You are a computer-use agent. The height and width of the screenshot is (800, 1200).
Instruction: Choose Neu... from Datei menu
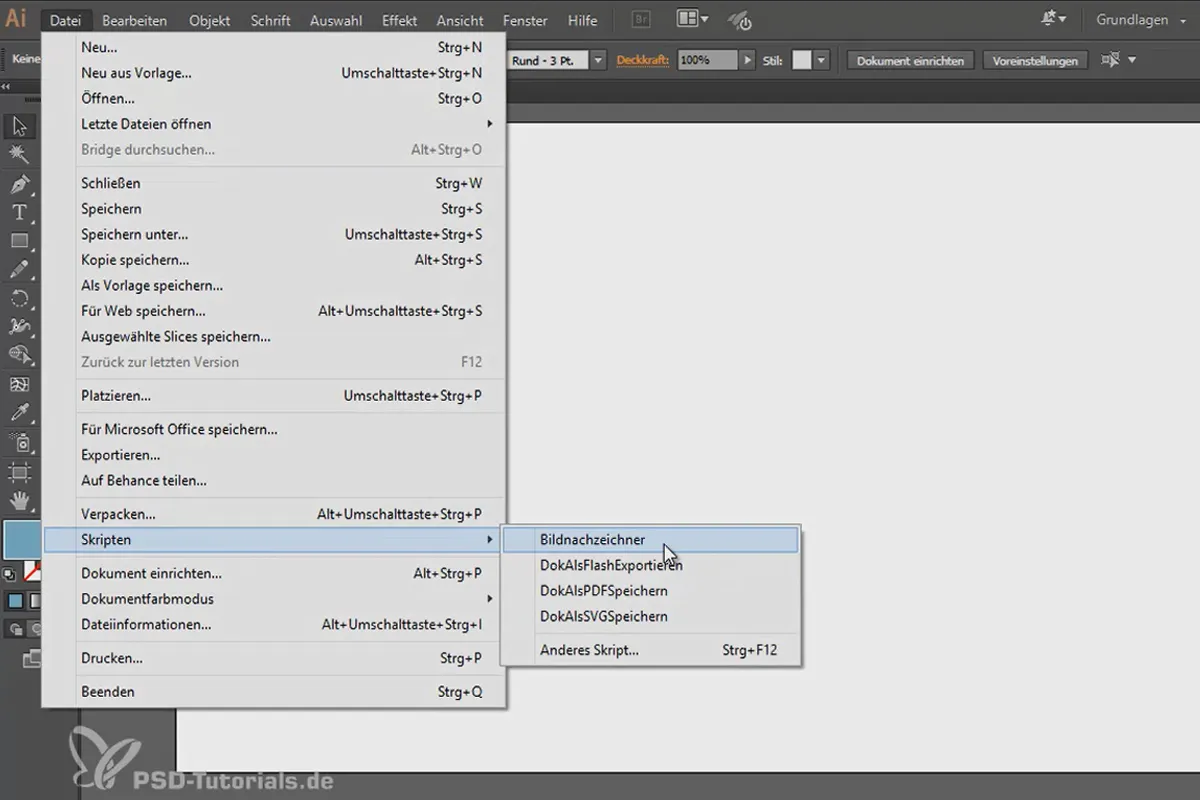pos(275,47)
